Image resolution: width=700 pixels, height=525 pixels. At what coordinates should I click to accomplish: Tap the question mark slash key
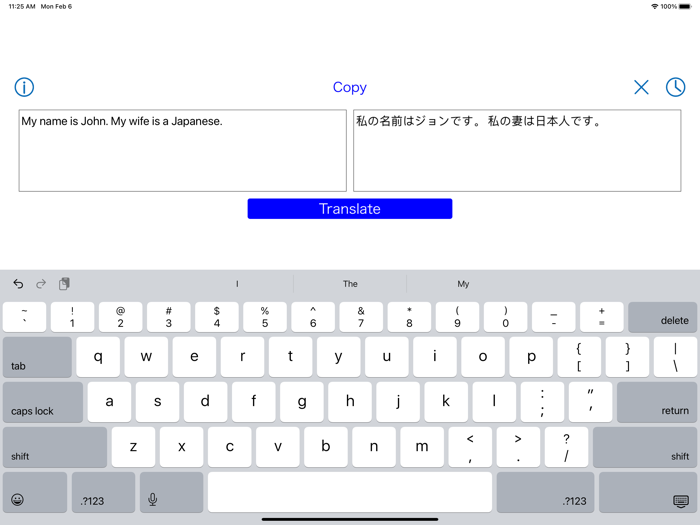[567, 447]
